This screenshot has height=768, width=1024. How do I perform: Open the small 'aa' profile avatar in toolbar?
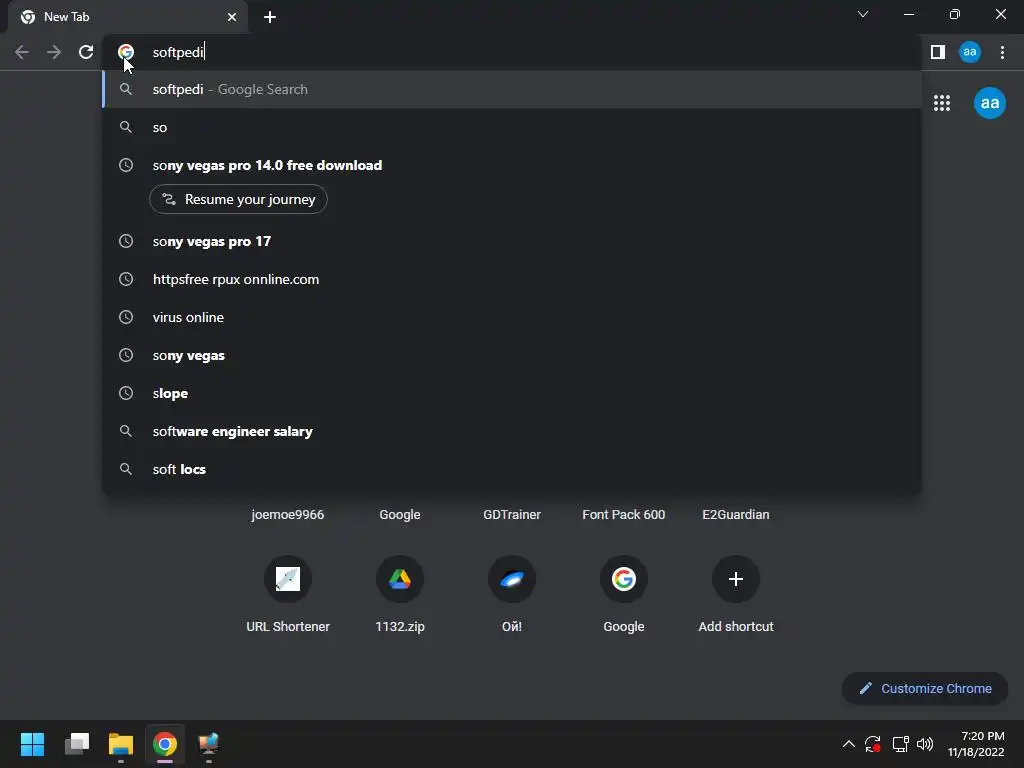(x=970, y=52)
